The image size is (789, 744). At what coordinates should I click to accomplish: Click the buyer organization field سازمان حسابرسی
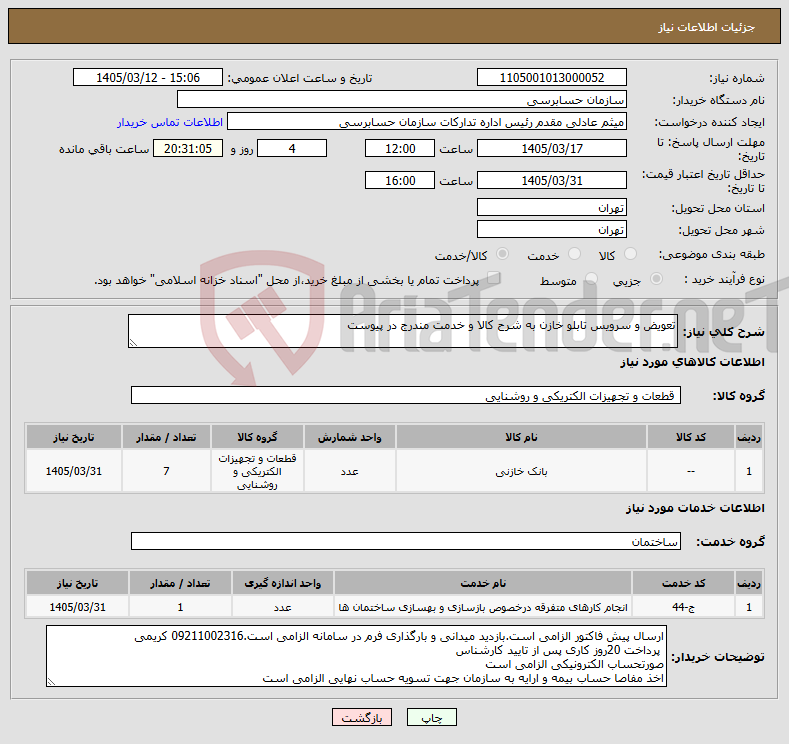(x=402, y=100)
